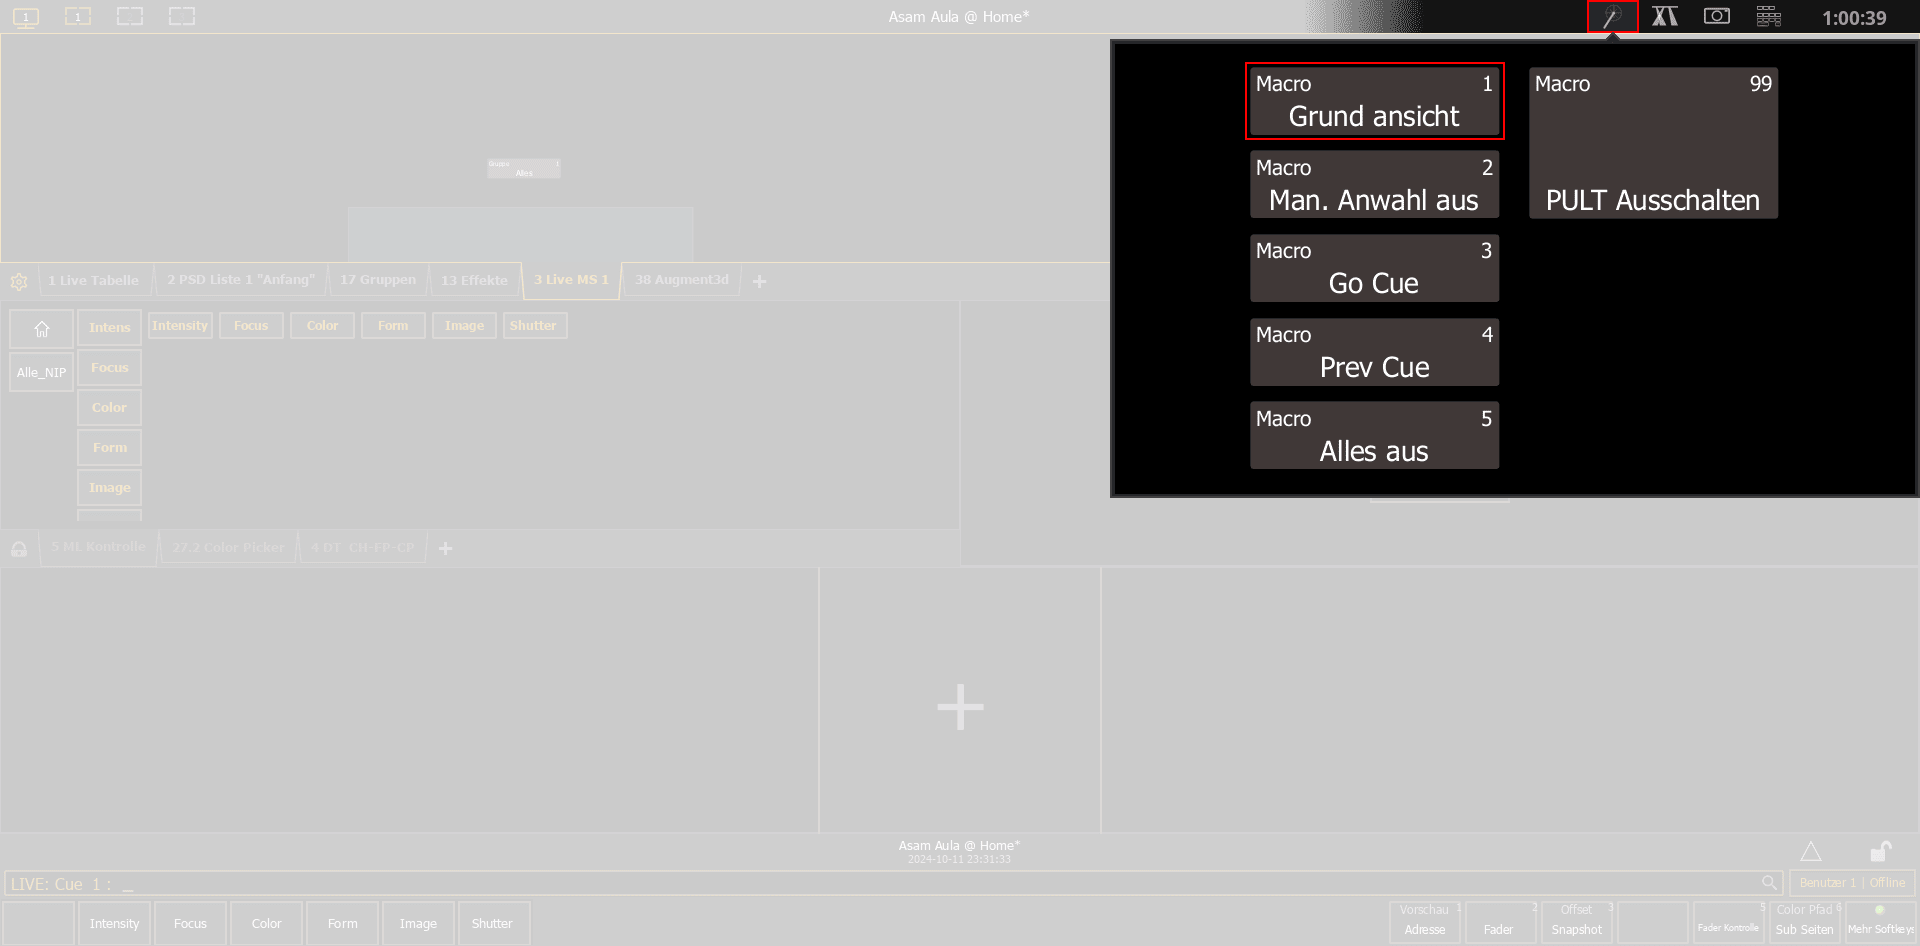
Task: Click the magic wand macro icon
Action: point(1612,17)
